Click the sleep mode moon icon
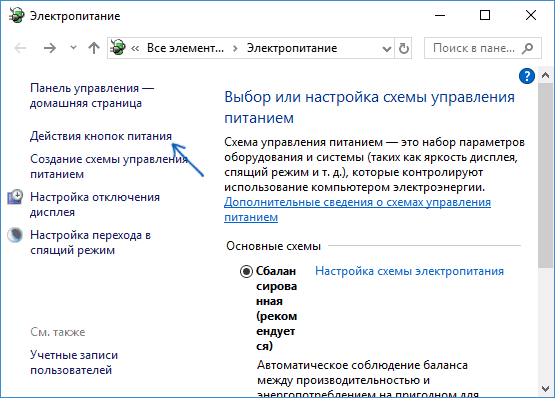Image resolution: width=555 pixels, height=398 pixels. 15,235
